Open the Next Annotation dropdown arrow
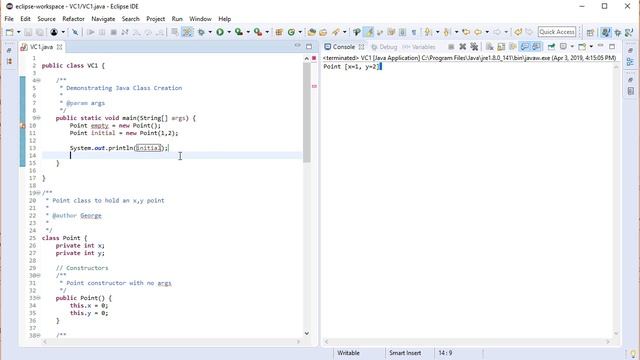Image resolution: width=640 pixels, height=360 pixels. click(437, 32)
